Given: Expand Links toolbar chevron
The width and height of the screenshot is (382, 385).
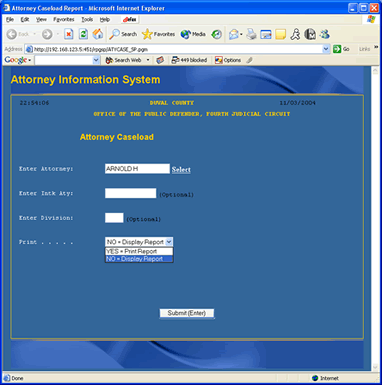Looking at the screenshot, I should (376, 47).
